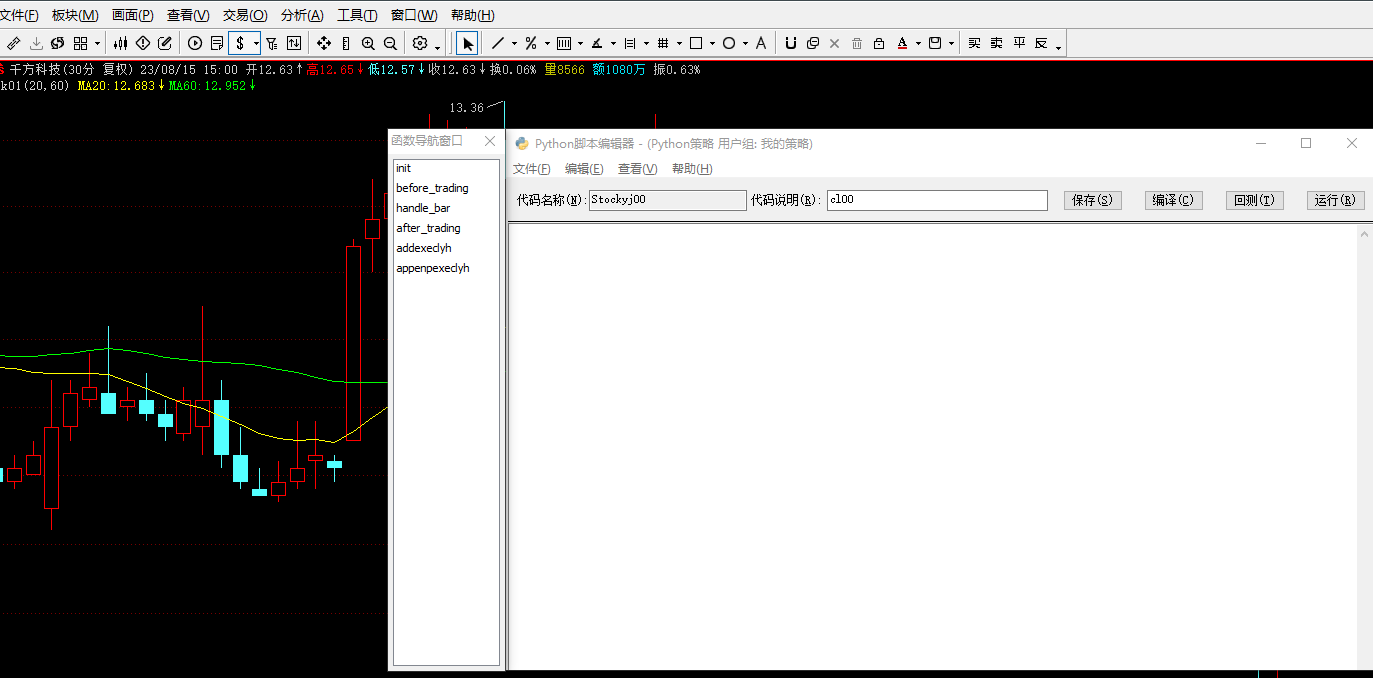Open the 板块(M) main menu

coord(75,15)
